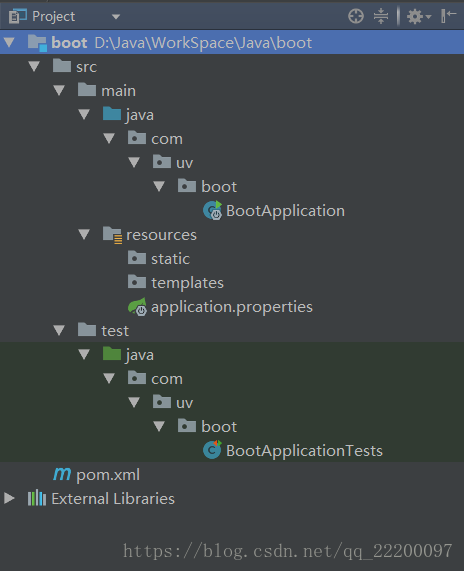464x571 pixels.
Task: Select the application.properties file name
Action: click(x=232, y=307)
